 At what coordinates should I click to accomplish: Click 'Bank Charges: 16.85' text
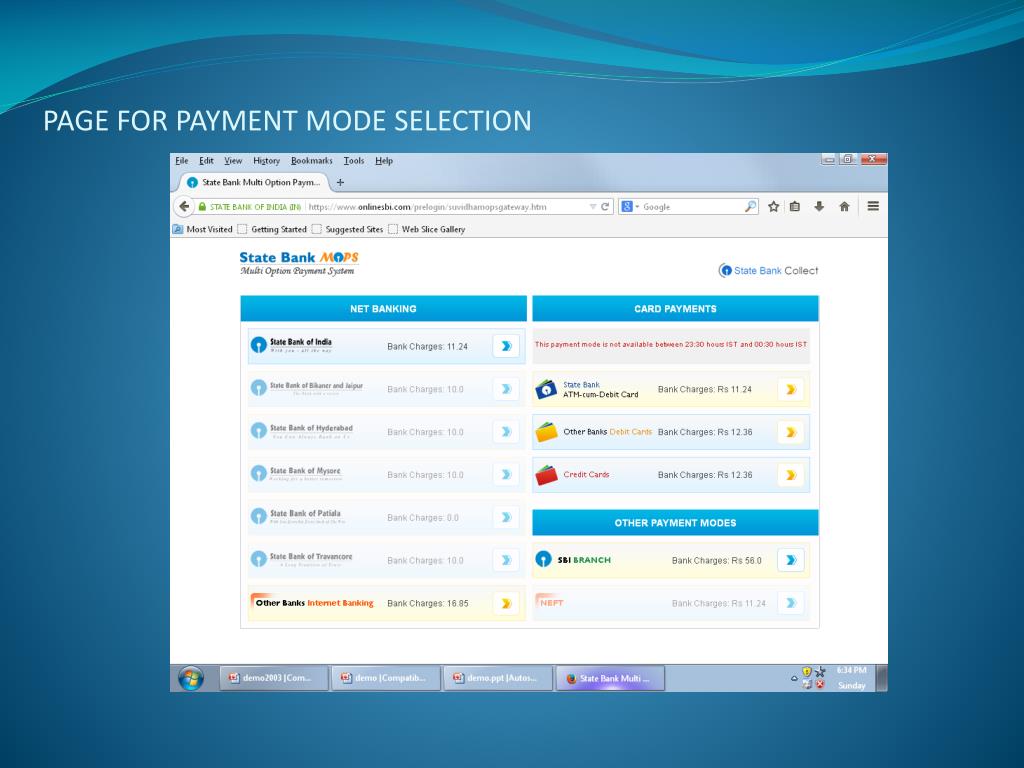[x=428, y=603]
